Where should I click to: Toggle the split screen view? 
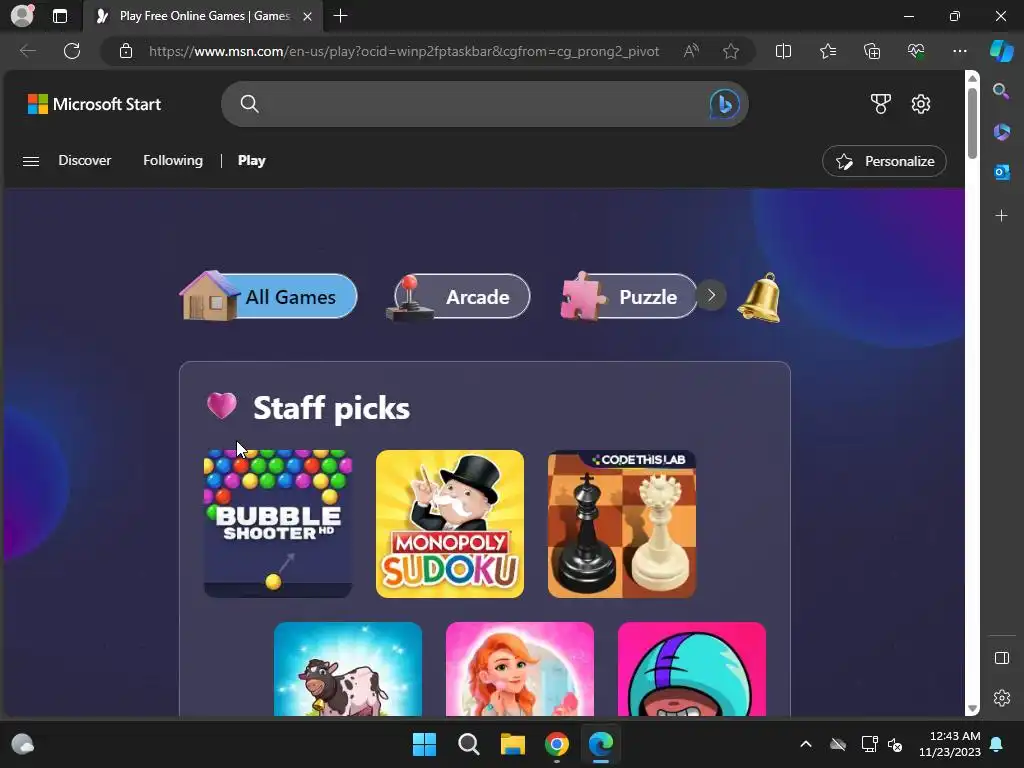(x=783, y=51)
